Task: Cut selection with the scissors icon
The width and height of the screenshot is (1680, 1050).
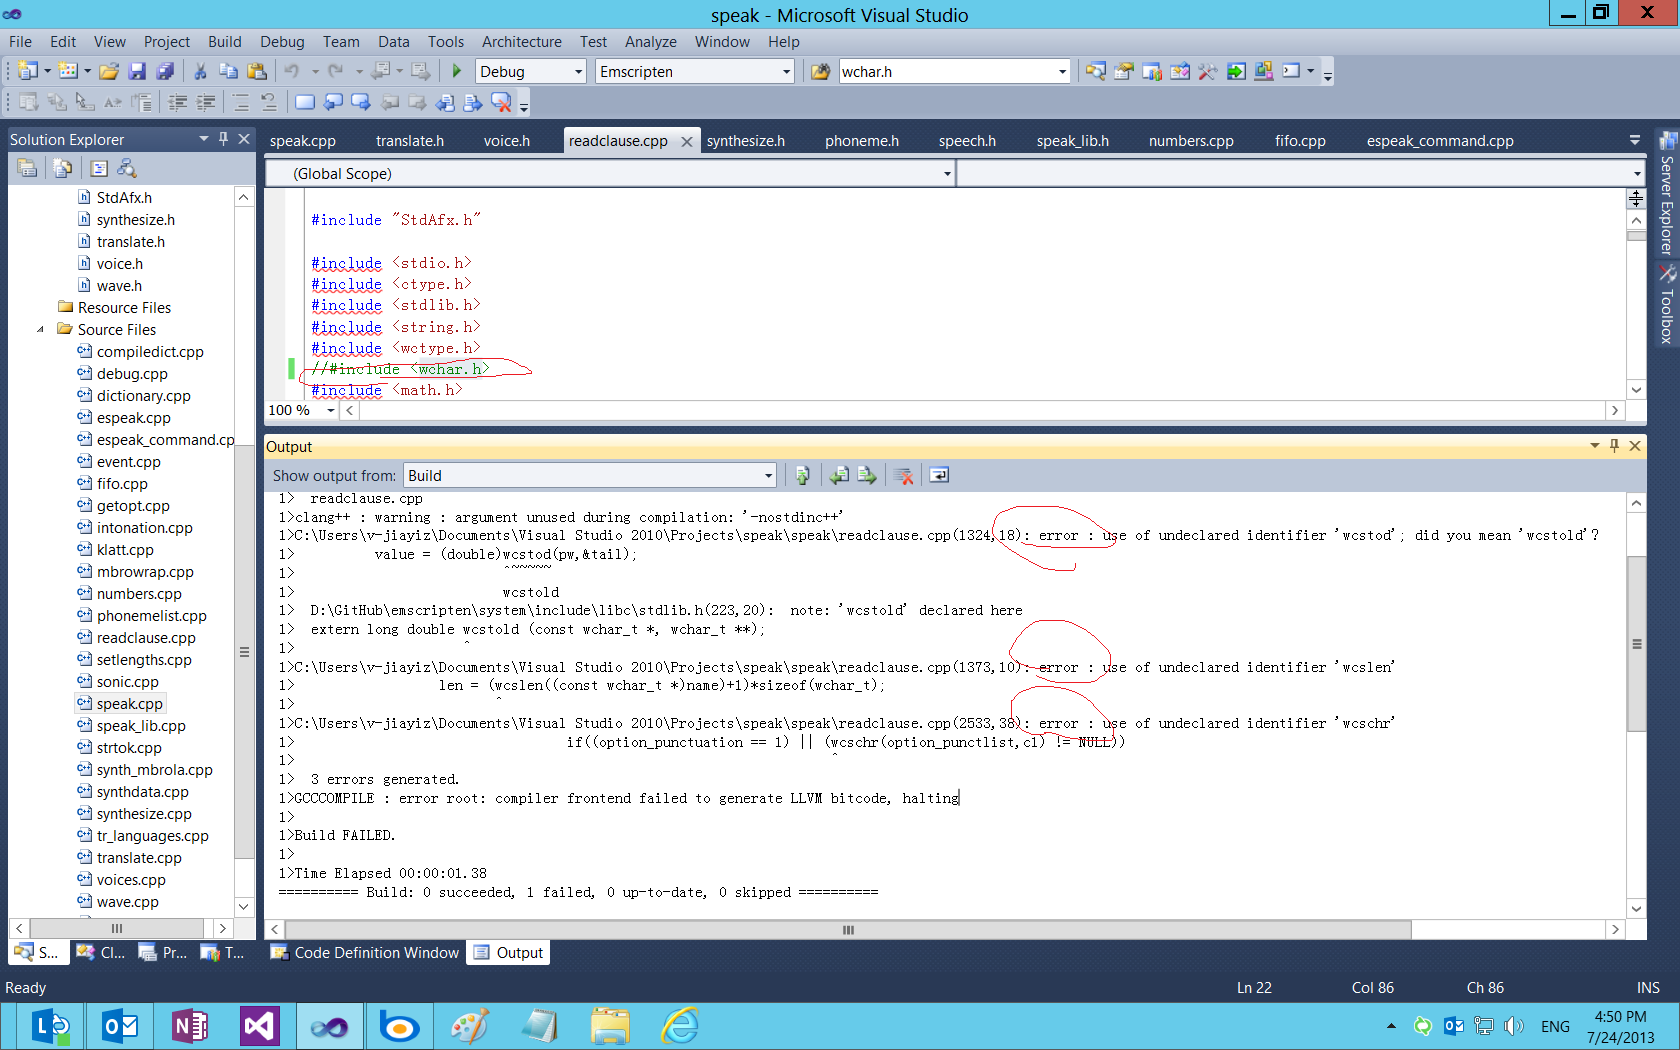Action: [x=200, y=71]
